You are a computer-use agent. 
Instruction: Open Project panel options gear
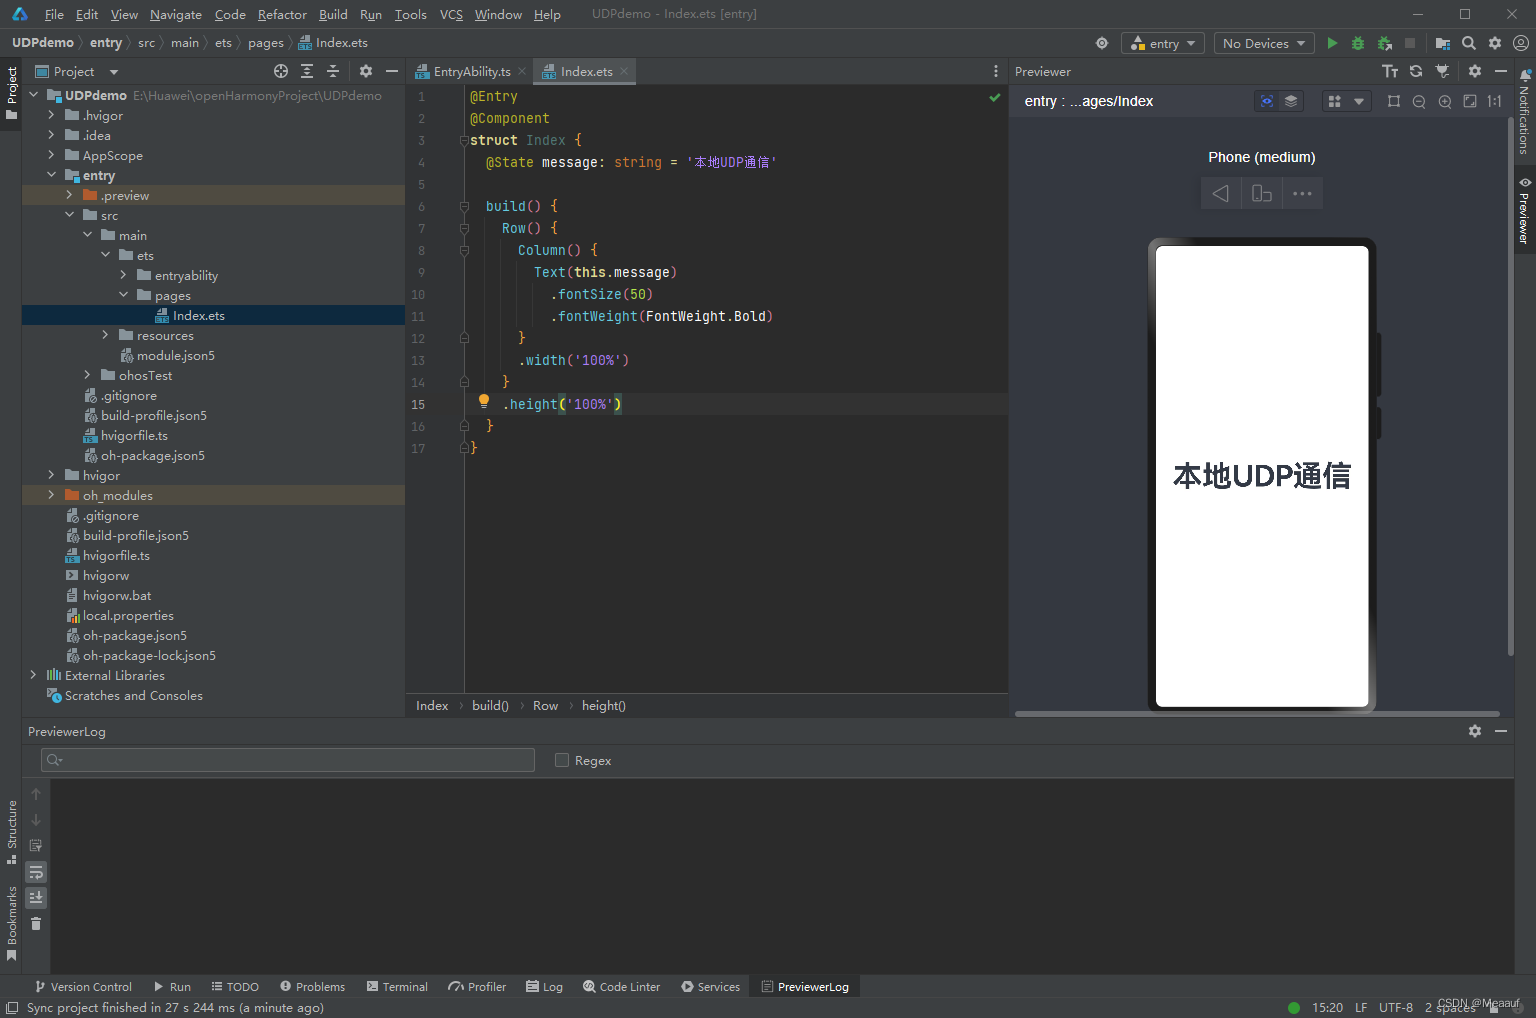pyautogui.click(x=366, y=71)
